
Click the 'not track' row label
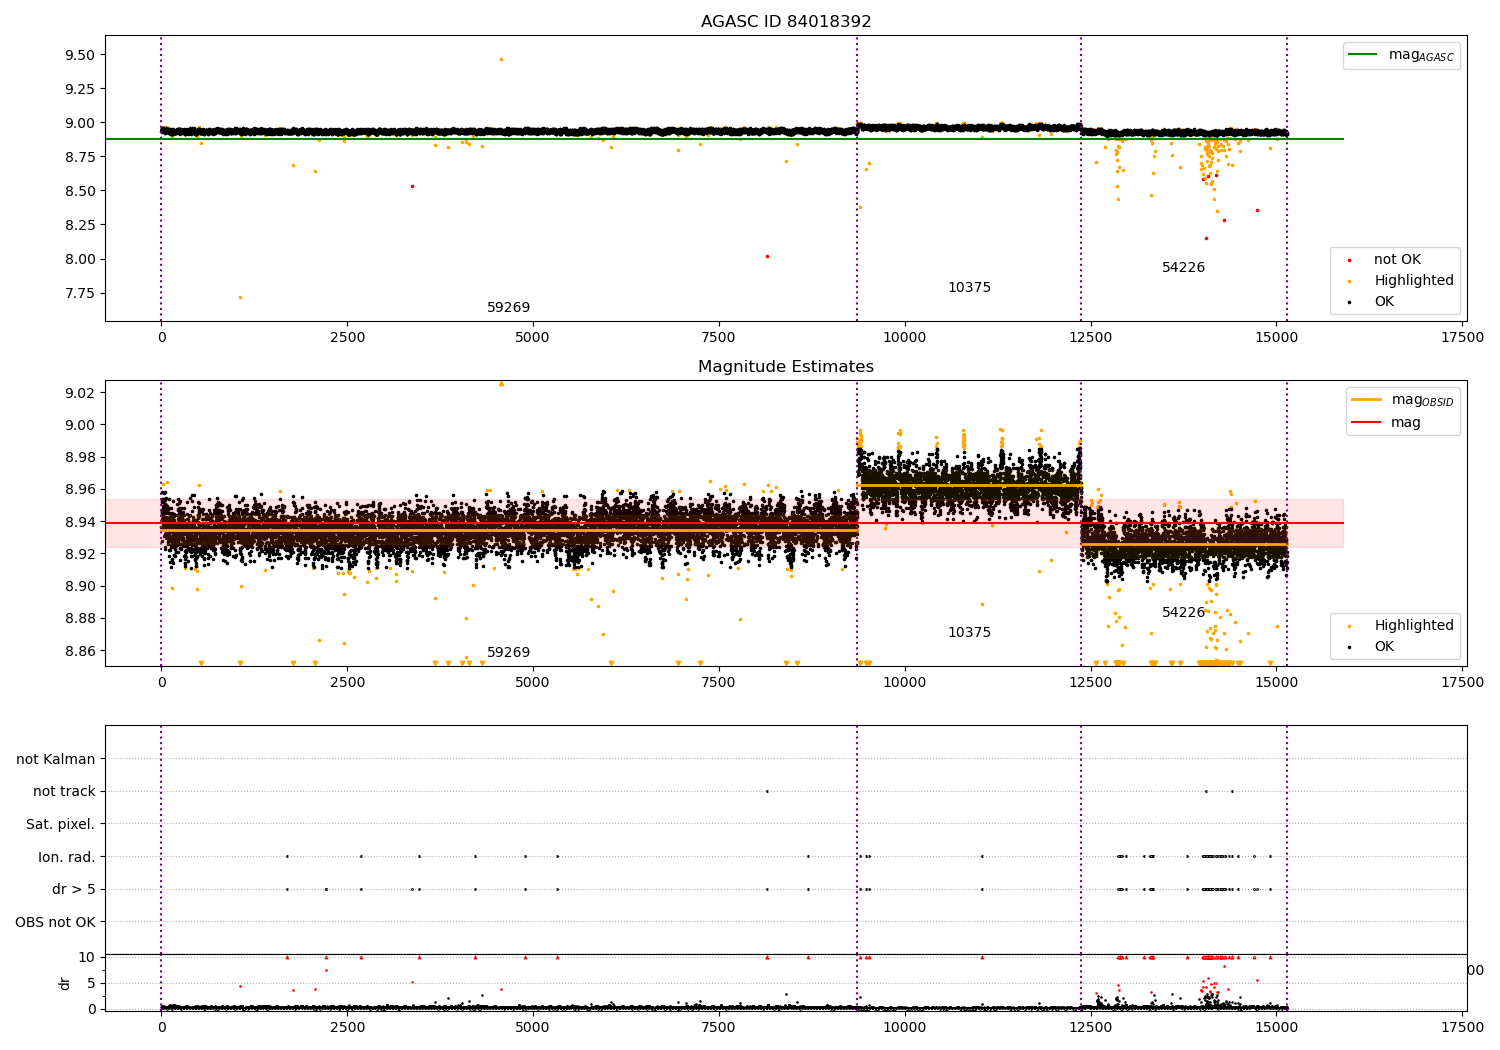[x=64, y=792]
